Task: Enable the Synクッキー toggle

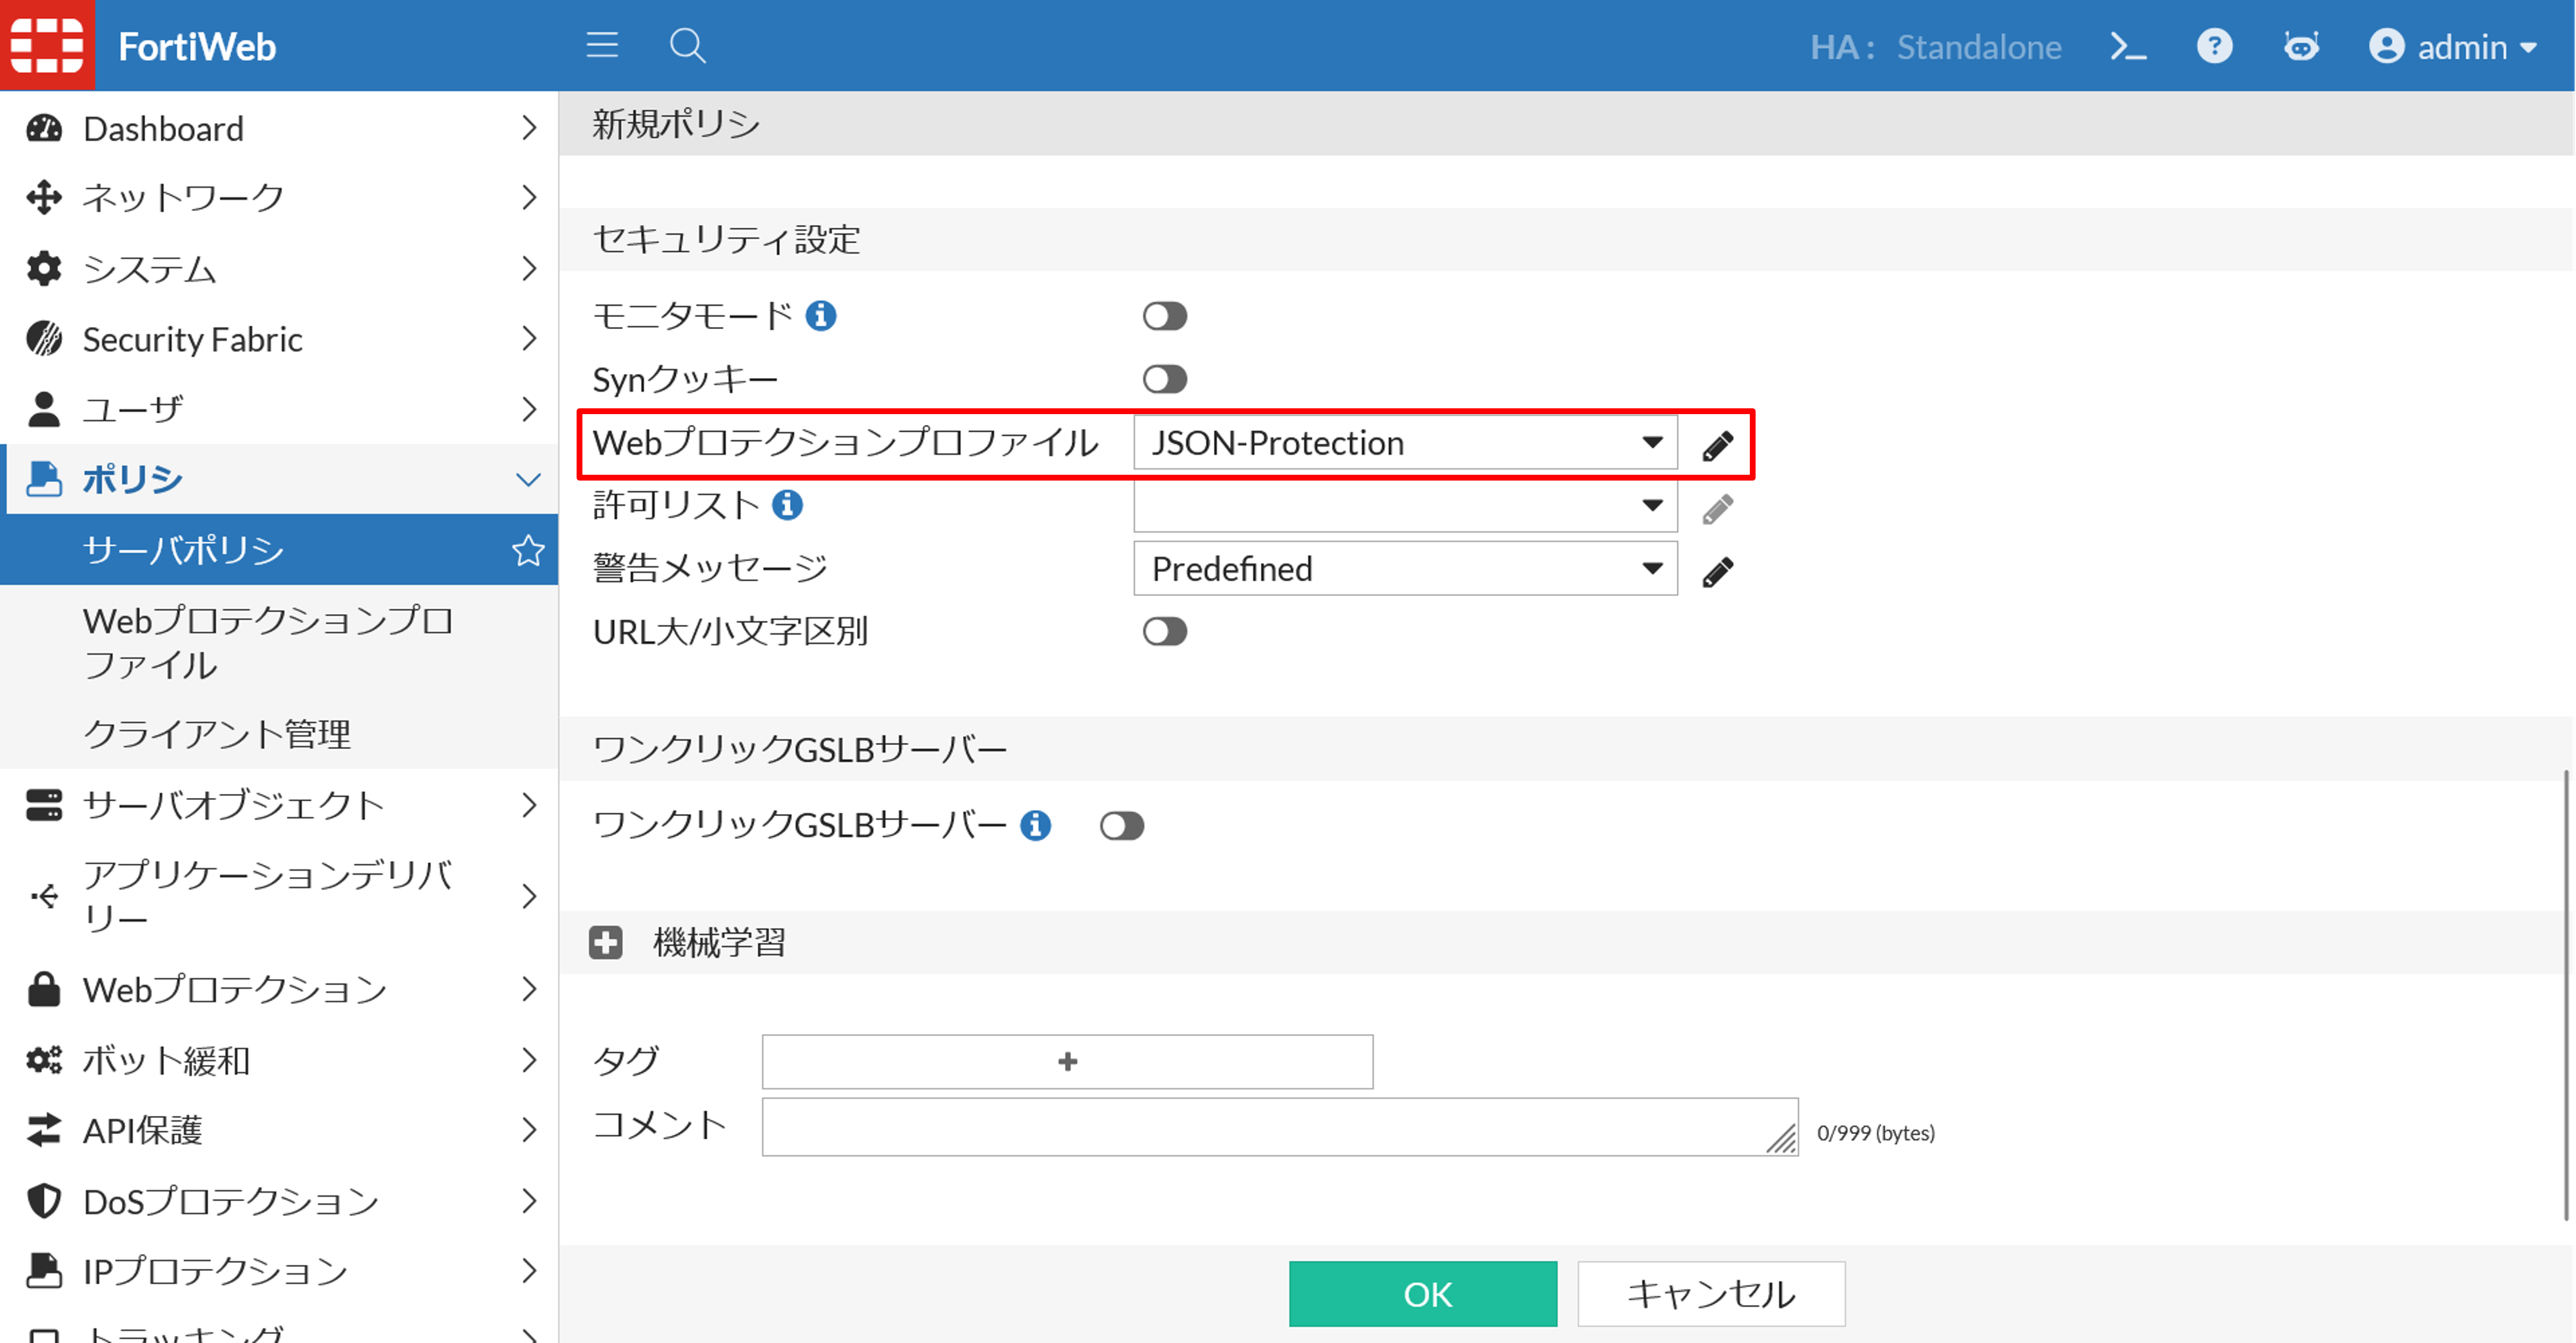Action: pyautogui.click(x=1165, y=378)
